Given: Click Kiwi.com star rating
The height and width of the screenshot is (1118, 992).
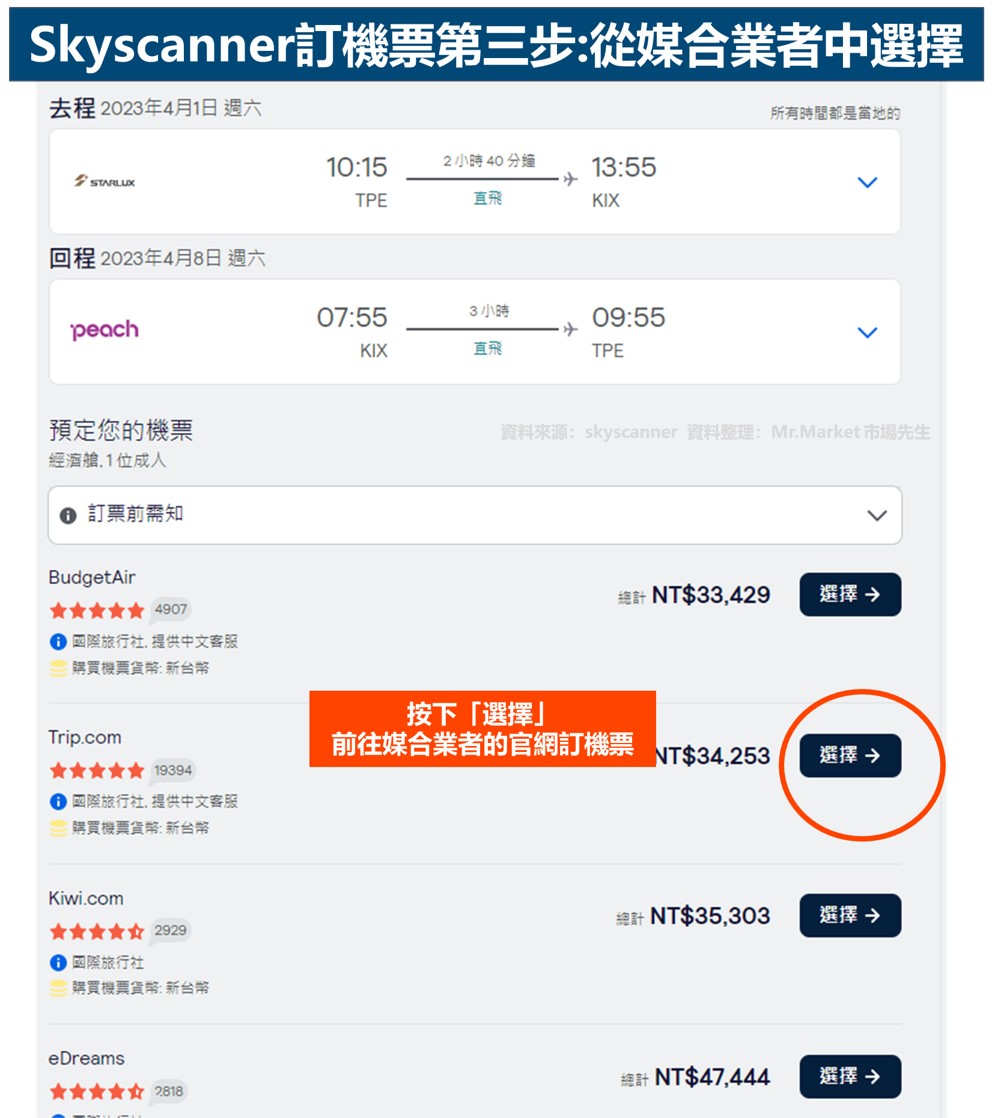Looking at the screenshot, I should pos(97,931).
